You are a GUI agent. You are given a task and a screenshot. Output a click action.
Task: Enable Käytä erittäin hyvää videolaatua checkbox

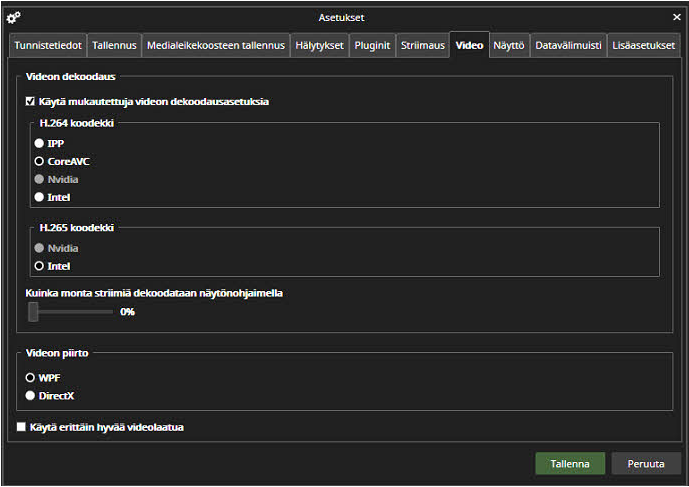22,427
